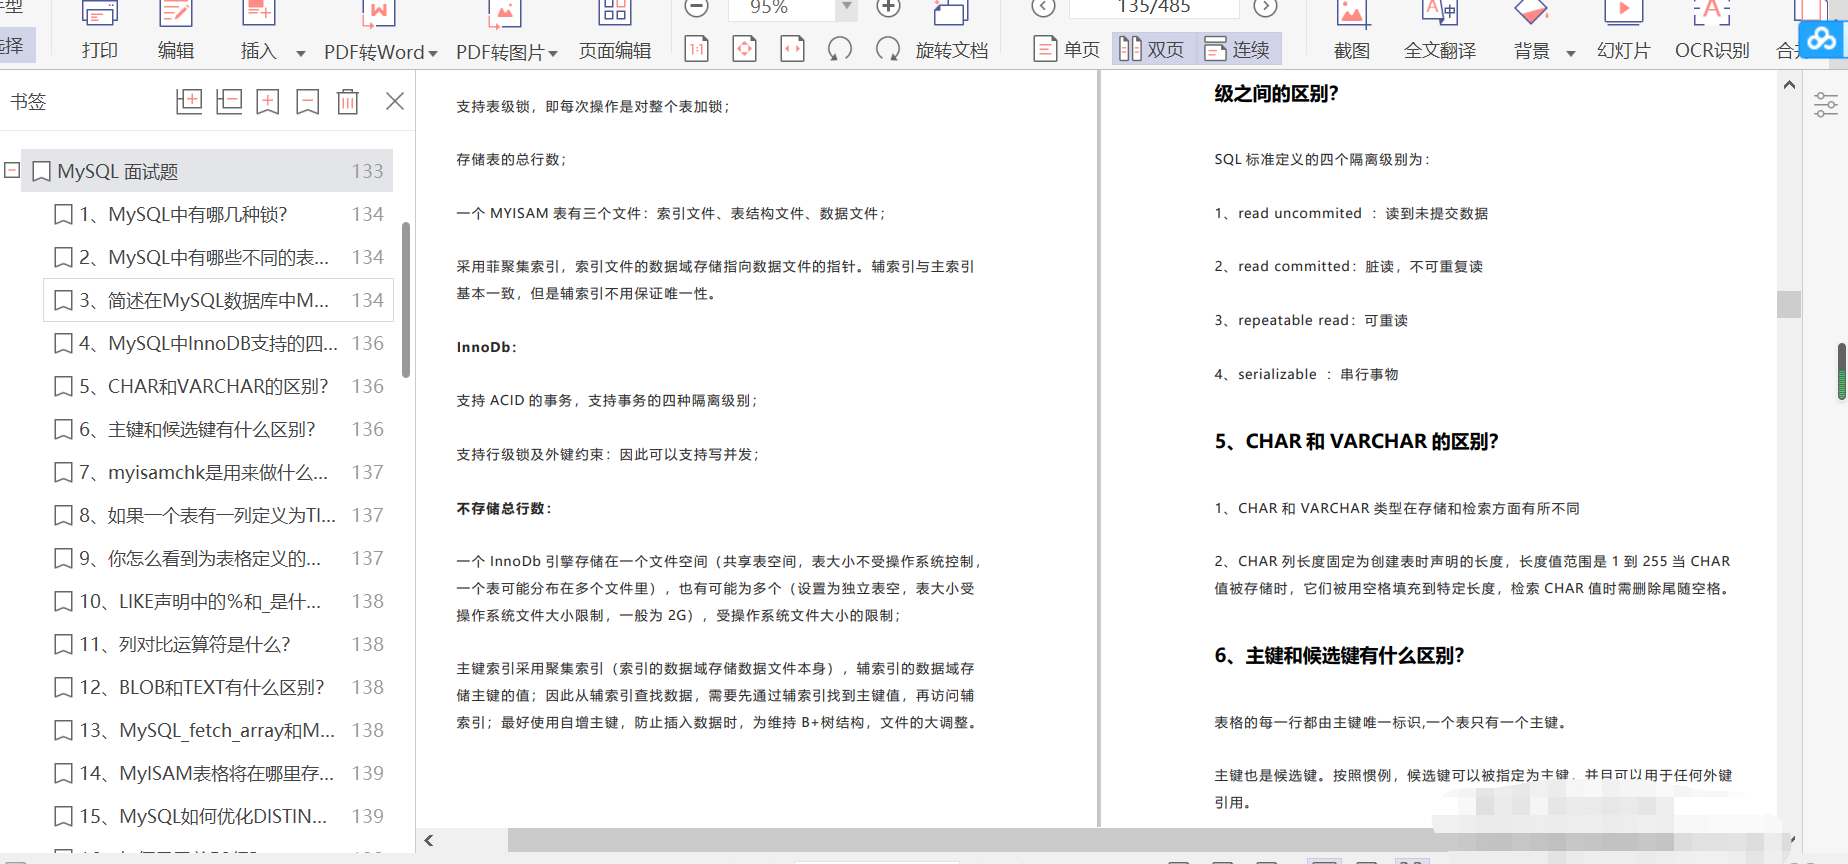Fit page to window icon

click(x=745, y=49)
